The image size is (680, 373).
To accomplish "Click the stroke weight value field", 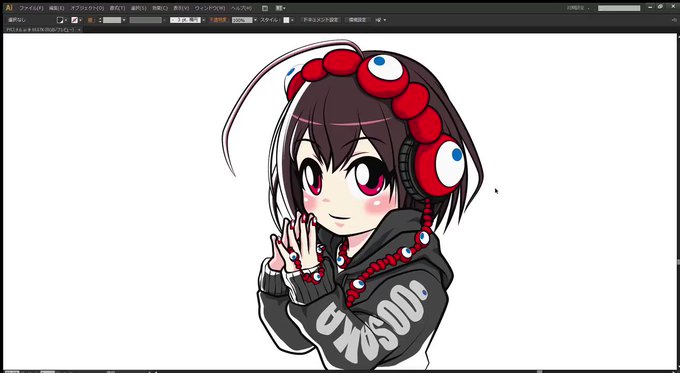I will pos(112,20).
